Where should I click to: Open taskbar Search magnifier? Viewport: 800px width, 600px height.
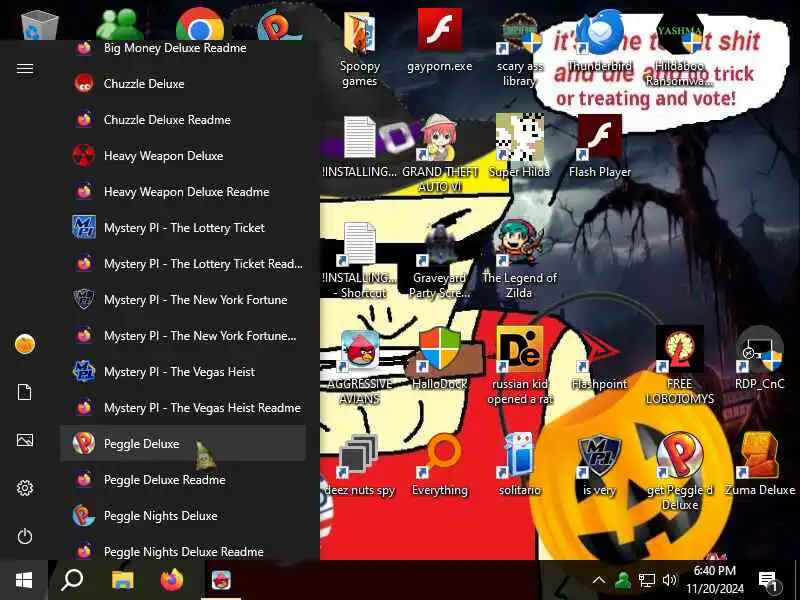coord(72,580)
